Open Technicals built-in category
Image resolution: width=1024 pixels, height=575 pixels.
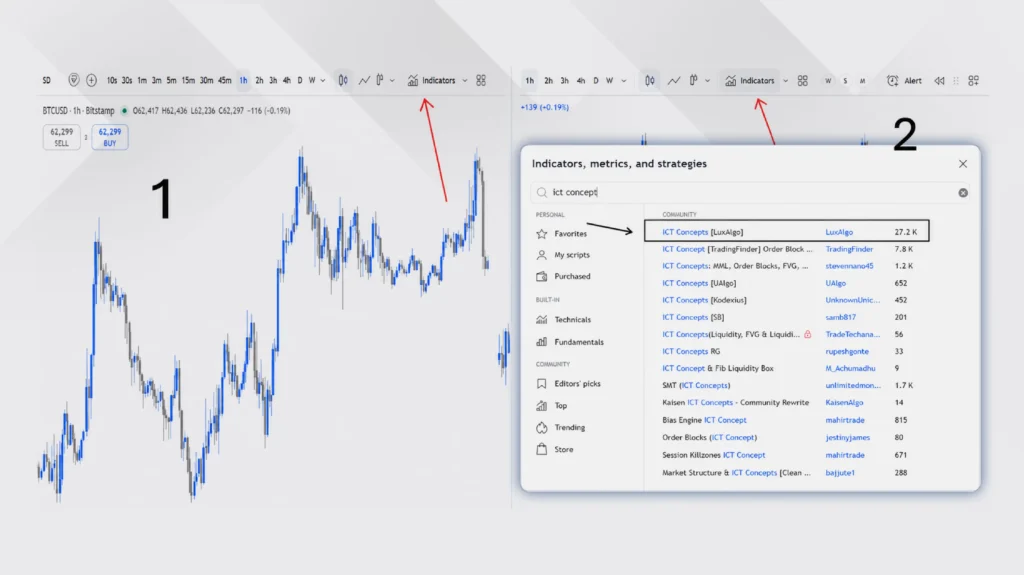coord(564,320)
